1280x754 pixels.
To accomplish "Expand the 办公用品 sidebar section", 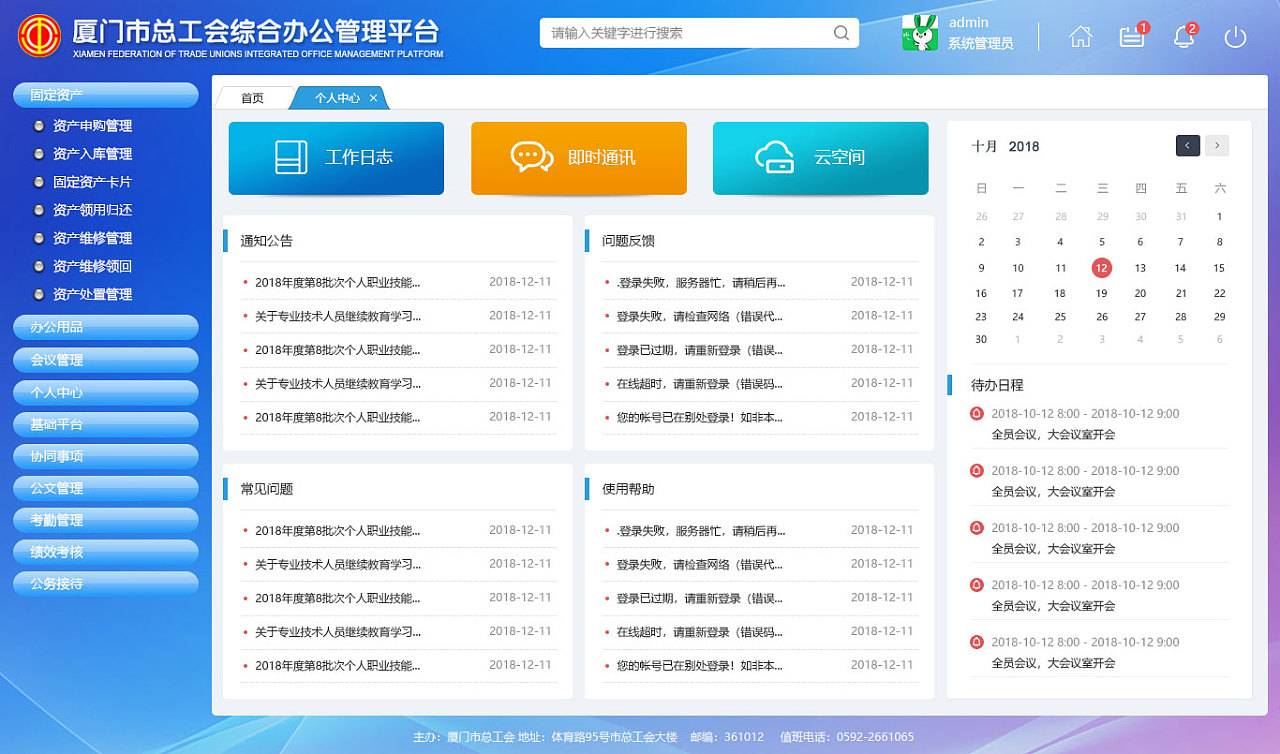I will pos(105,327).
